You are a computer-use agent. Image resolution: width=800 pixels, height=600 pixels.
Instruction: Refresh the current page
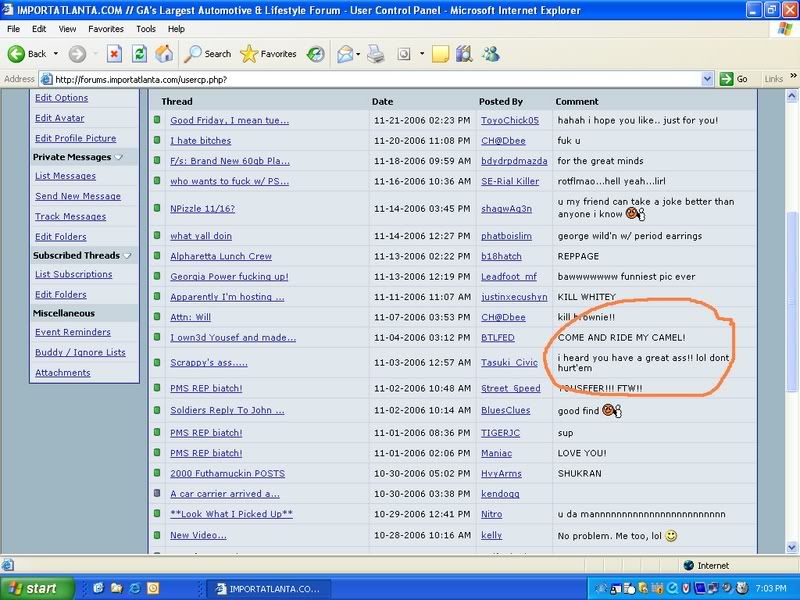(139, 54)
